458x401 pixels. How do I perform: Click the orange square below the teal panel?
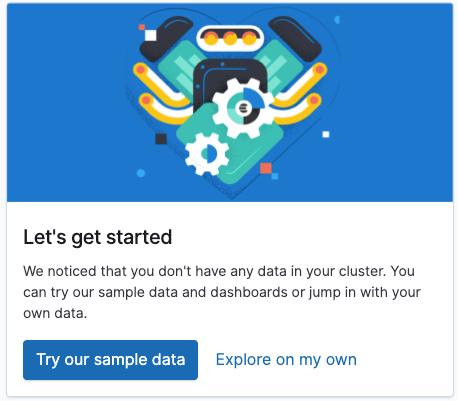click(266, 168)
